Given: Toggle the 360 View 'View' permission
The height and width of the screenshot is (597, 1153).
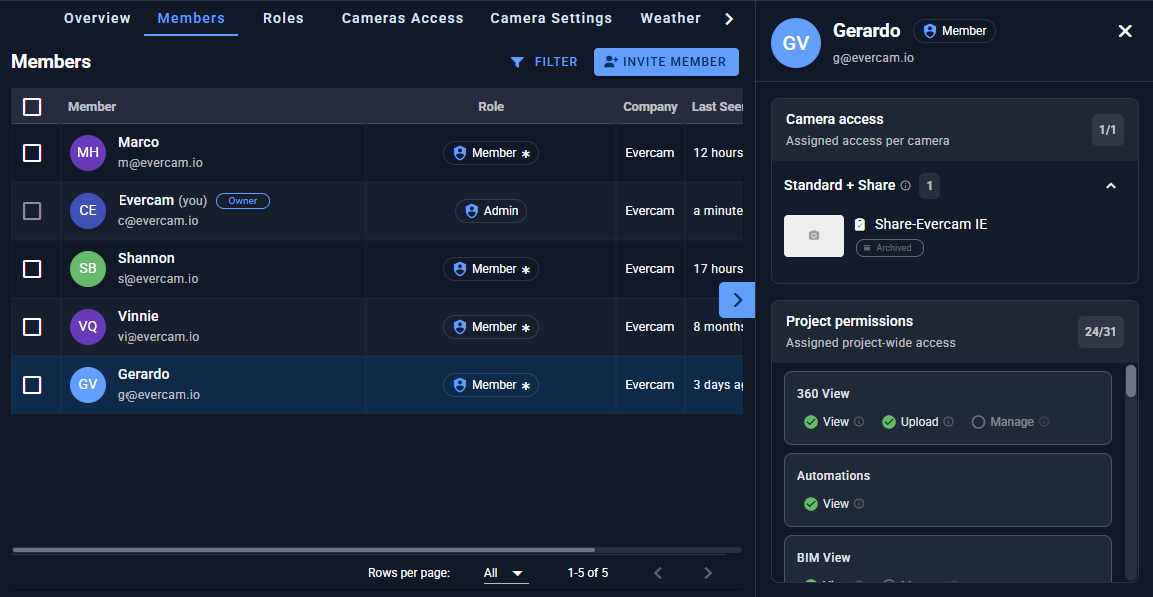Looking at the screenshot, I should coord(811,422).
